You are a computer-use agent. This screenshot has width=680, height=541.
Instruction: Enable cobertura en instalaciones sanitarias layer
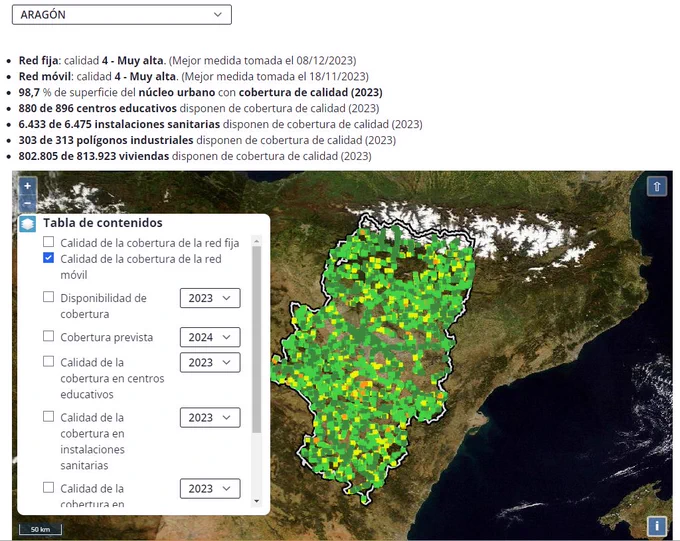[x=49, y=416]
